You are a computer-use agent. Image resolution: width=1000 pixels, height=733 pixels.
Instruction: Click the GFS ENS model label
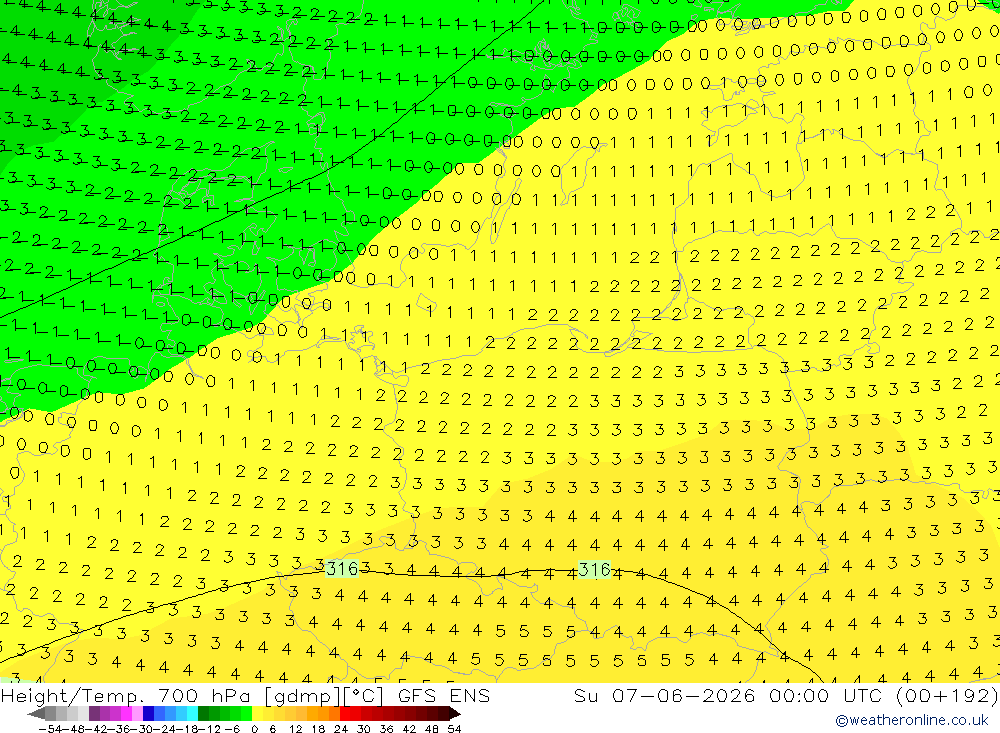tap(444, 695)
